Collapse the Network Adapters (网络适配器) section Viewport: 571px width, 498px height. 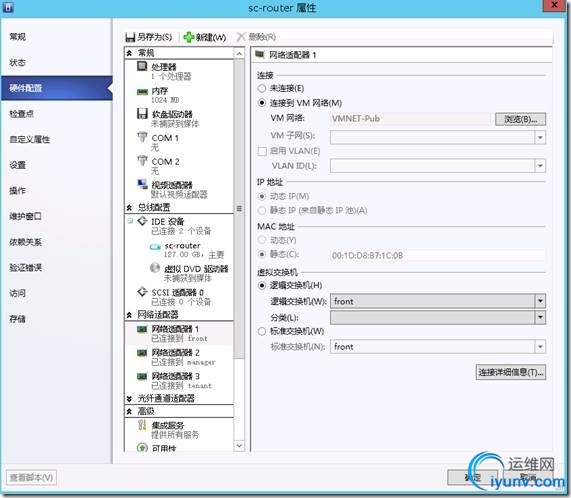[129, 315]
